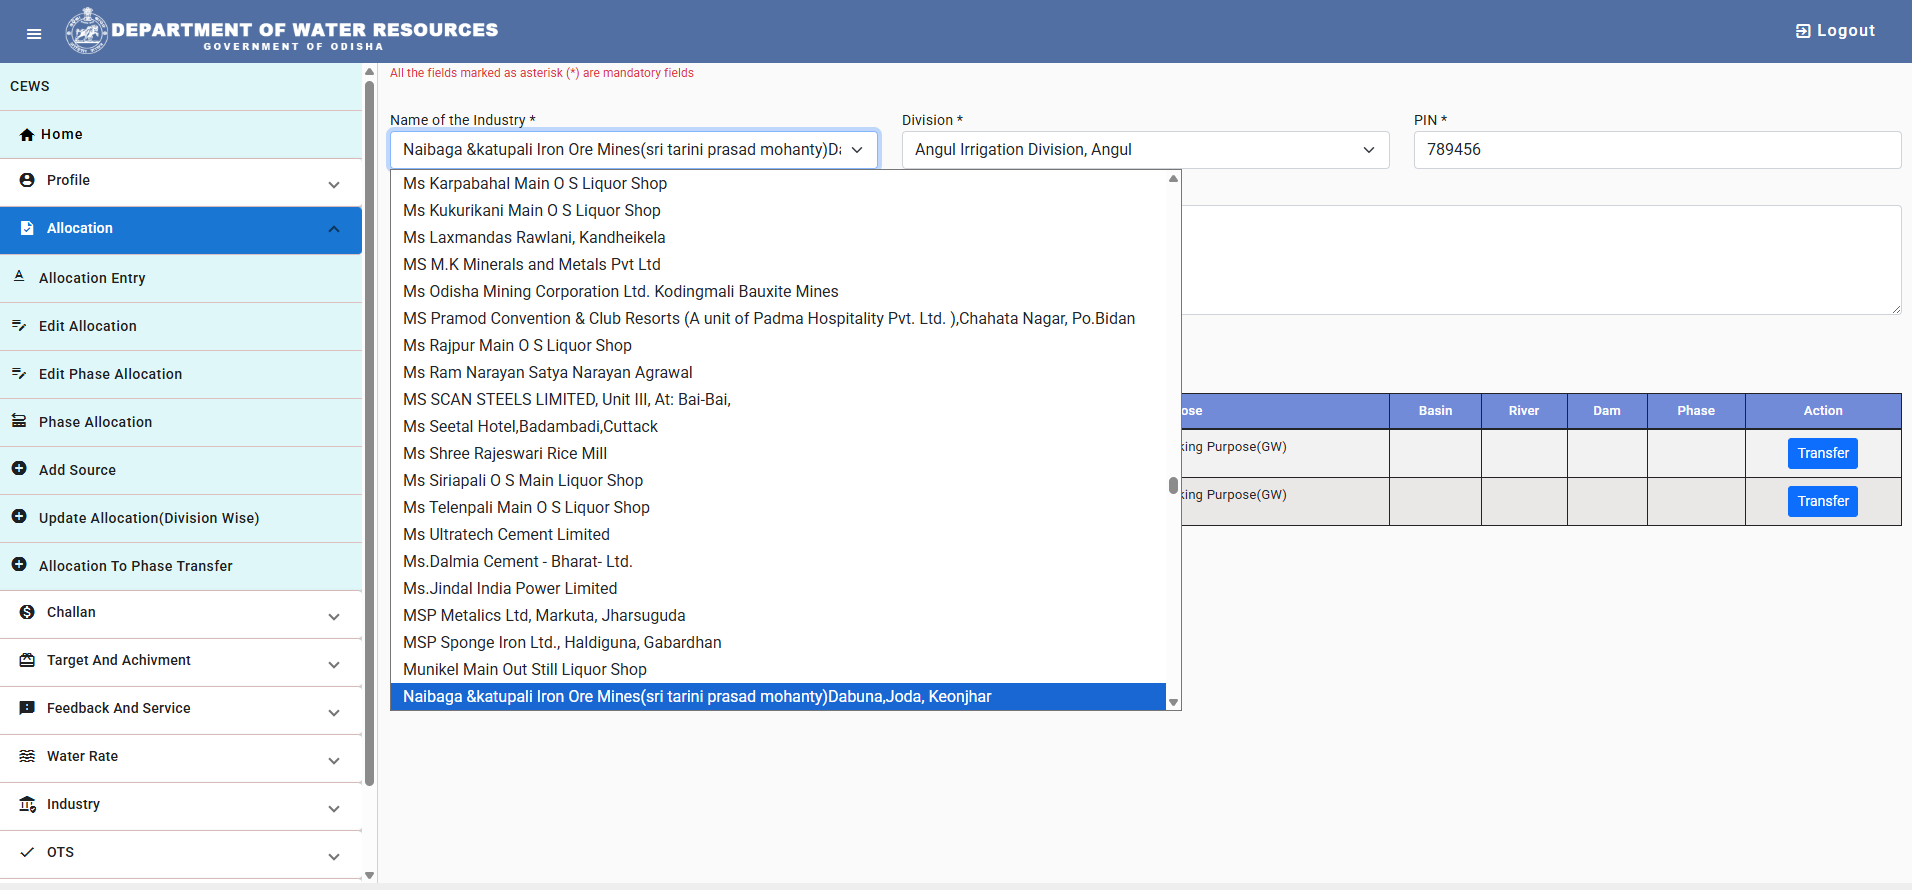Click the Update Allocation(Division Wise) plus icon
This screenshot has width=1912, height=890.
[x=19, y=516]
